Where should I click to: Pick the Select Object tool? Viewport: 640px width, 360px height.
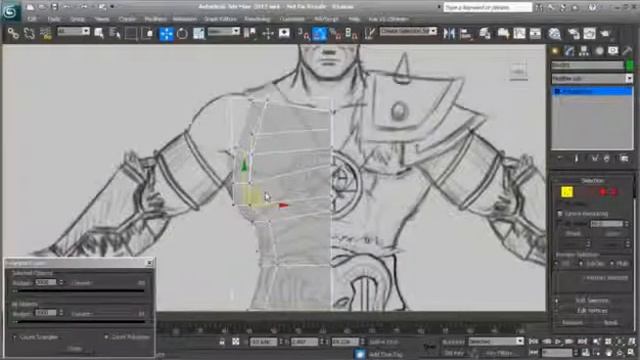pyautogui.click(x=99, y=33)
